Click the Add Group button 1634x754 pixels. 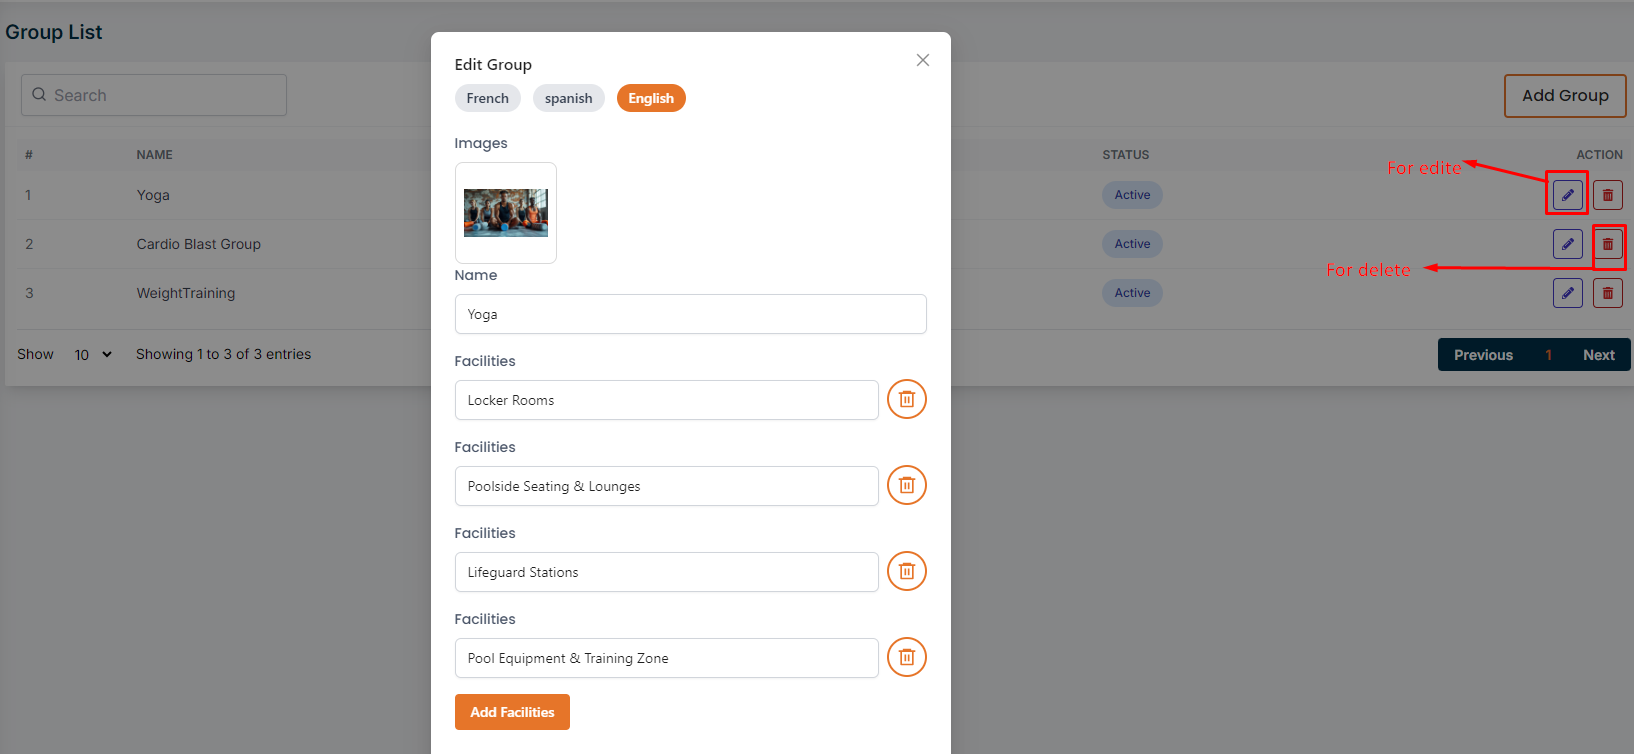(1564, 96)
